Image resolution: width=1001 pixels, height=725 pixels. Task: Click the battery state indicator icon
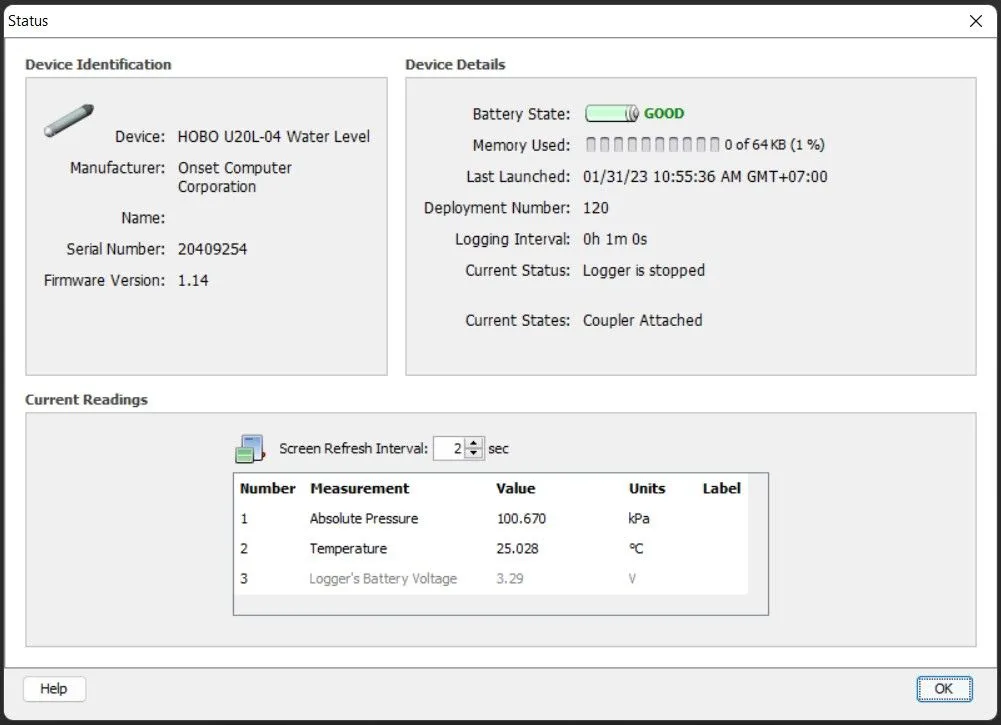(x=612, y=114)
